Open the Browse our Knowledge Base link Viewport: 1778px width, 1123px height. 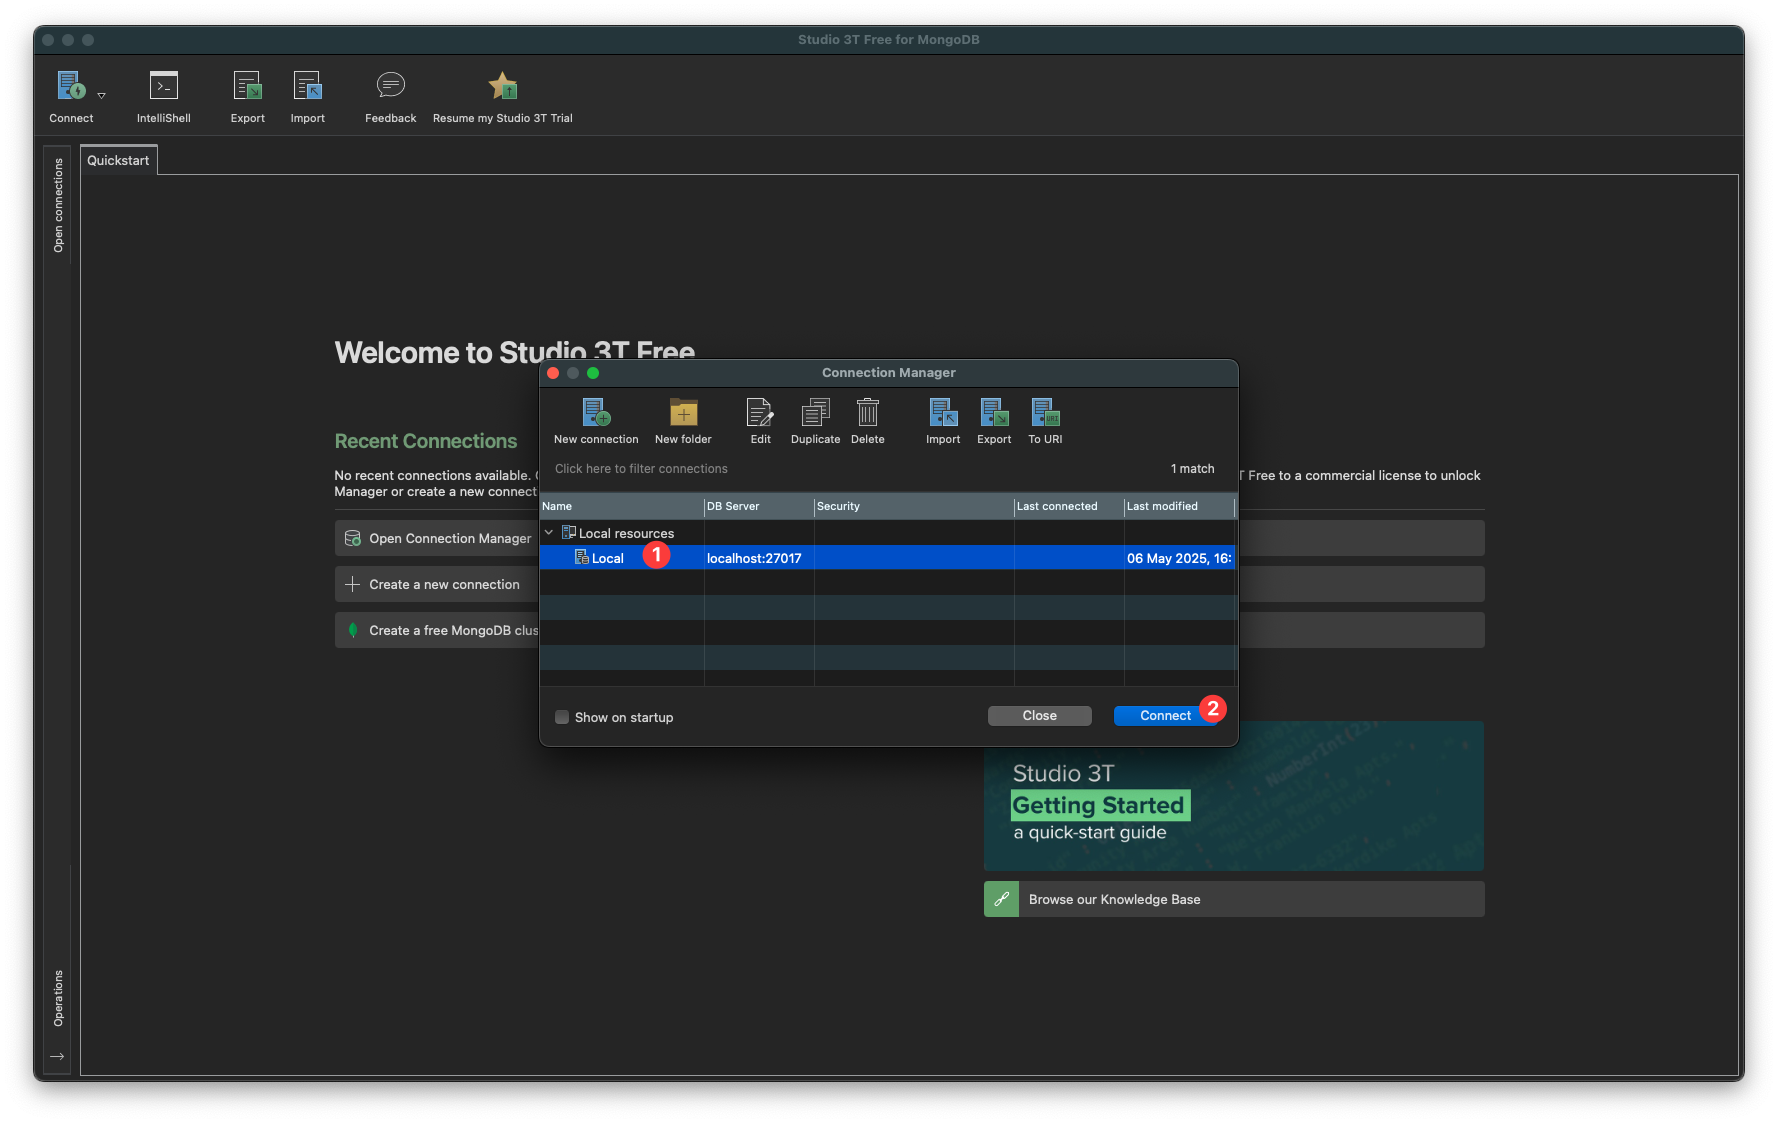click(x=1234, y=899)
